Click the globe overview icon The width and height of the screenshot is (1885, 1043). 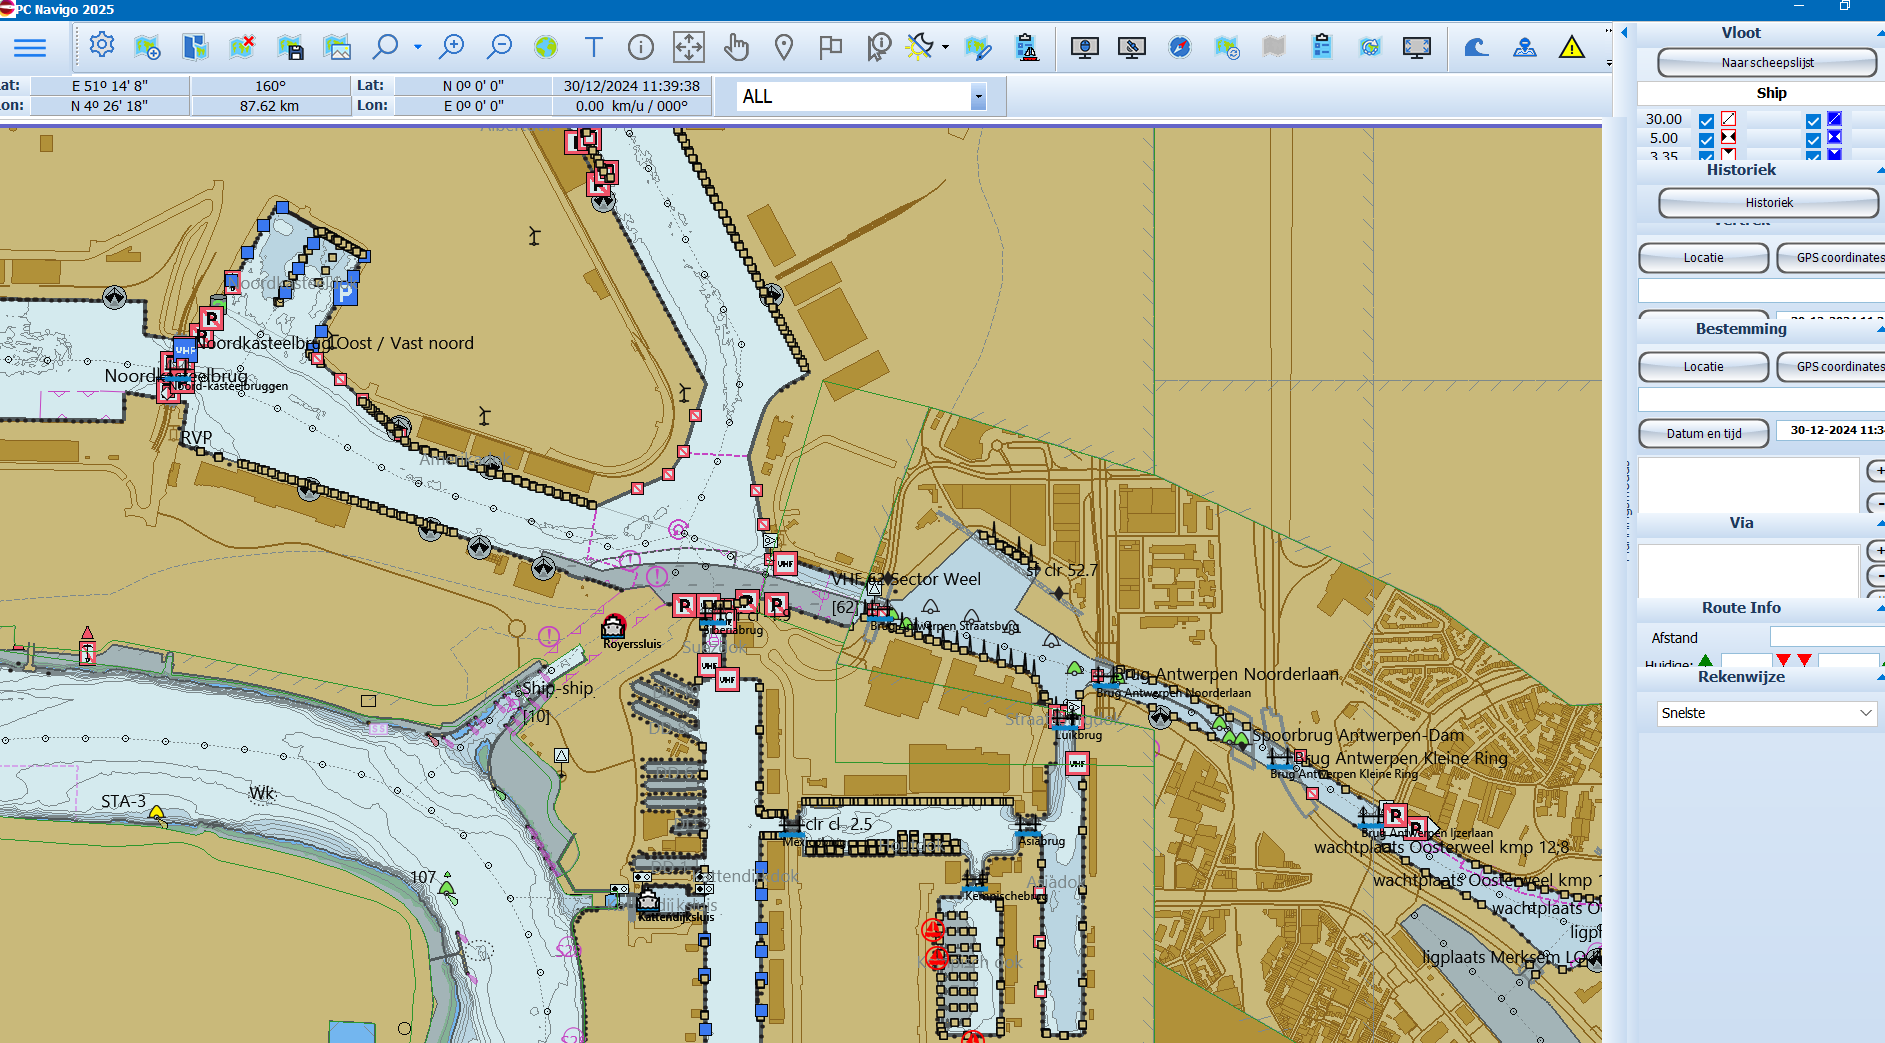point(546,47)
